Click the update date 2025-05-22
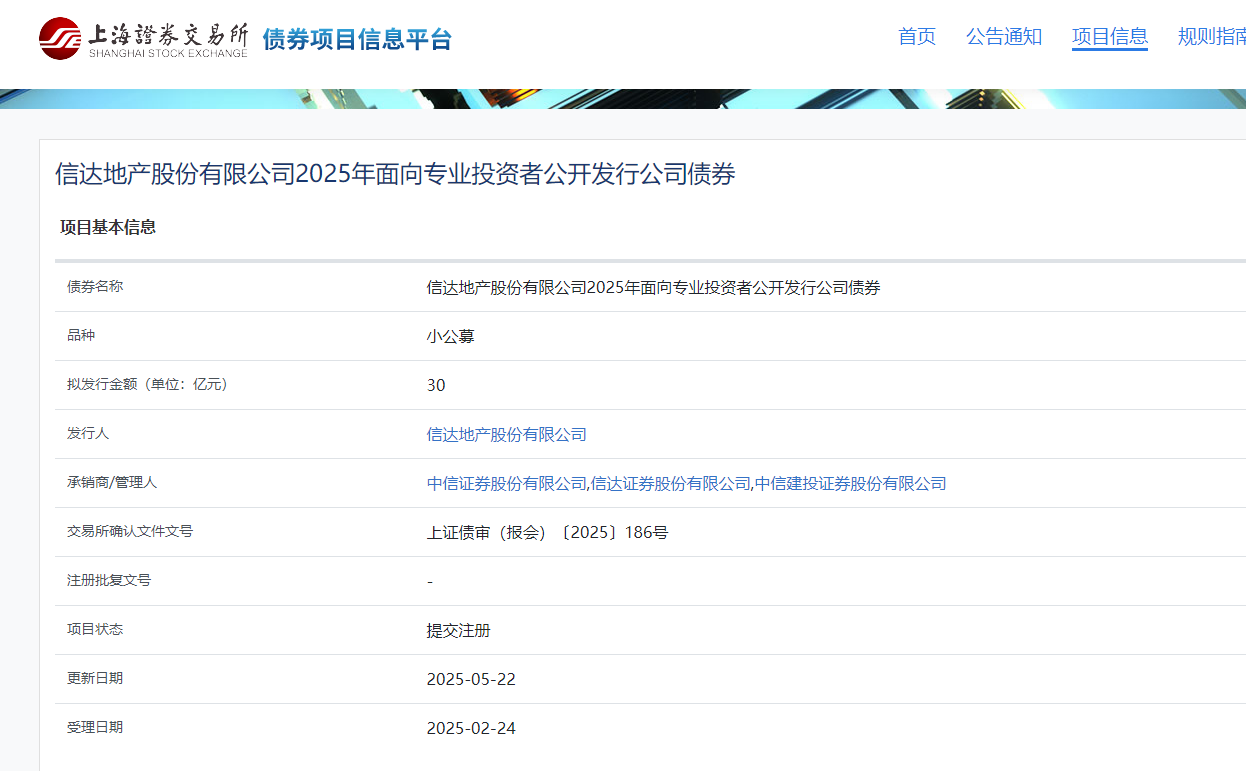The image size is (1246, 771). pyautogui.click(x=471, y=679)
